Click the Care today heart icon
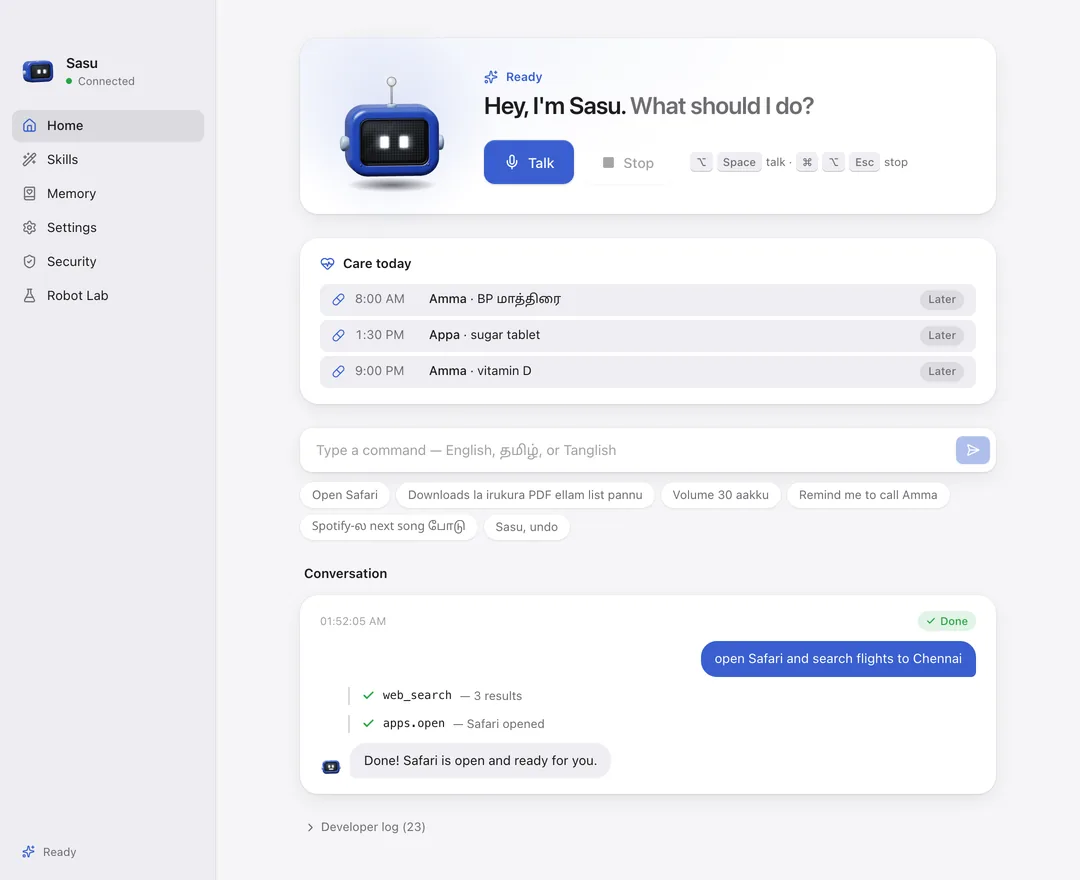This screenshot has height=880, width=1080. (328, 264)
